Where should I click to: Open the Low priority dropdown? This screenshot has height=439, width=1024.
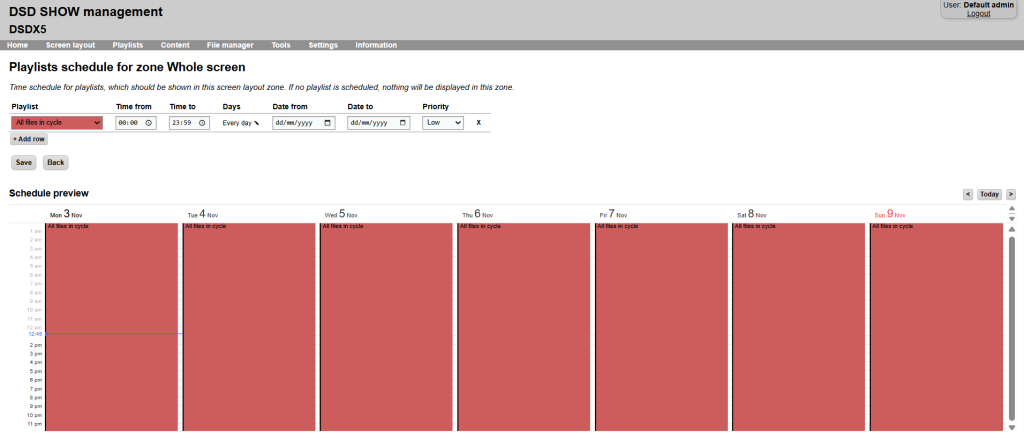tap(443, 123)
